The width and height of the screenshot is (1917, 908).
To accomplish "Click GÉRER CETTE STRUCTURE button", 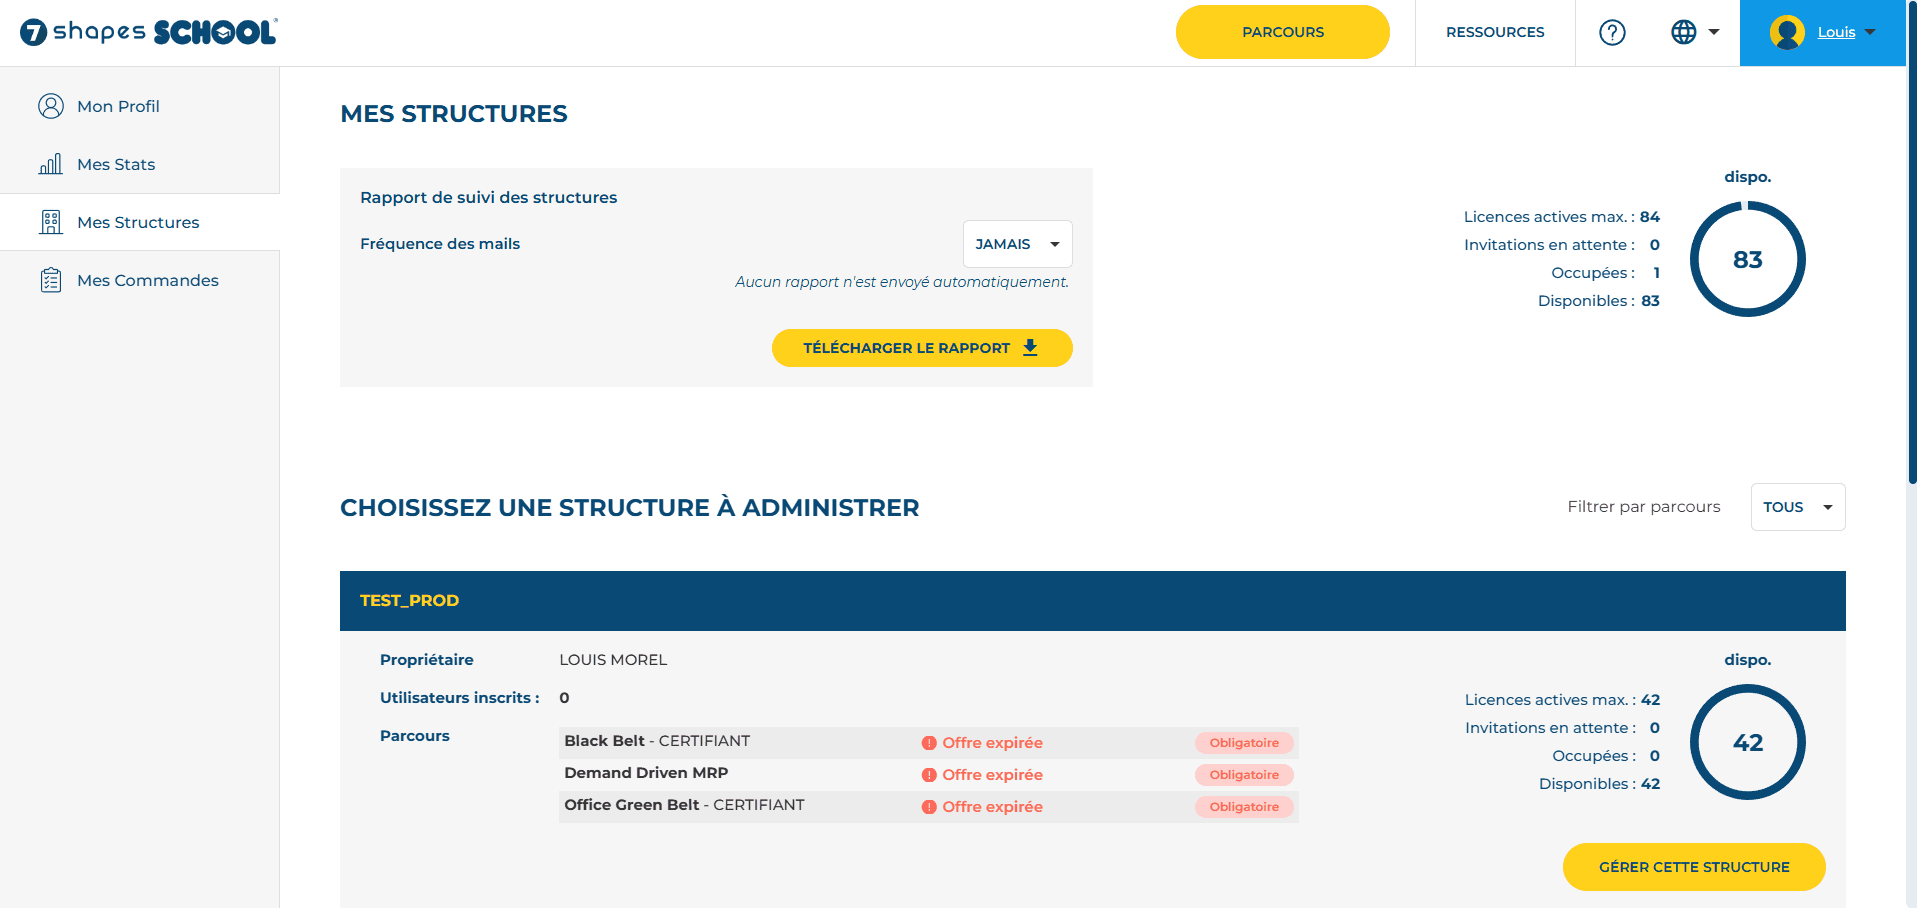I will click(x=1694, y=867).
